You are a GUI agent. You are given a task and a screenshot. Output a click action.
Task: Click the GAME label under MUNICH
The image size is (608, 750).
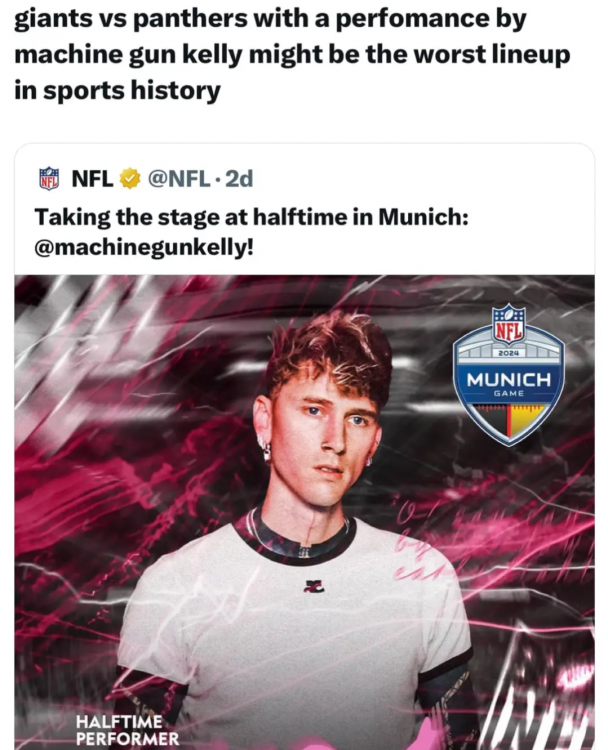click(508, 394)
